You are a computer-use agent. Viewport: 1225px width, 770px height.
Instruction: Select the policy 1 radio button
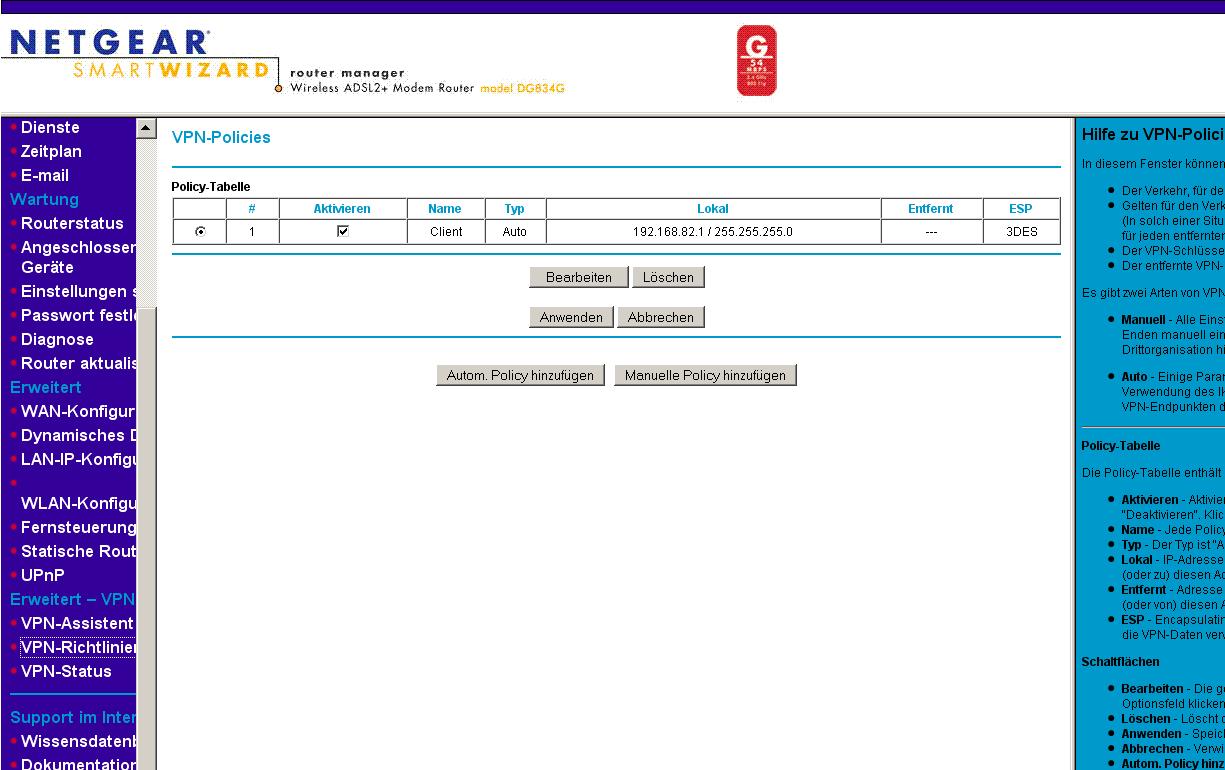coord(201,231)
